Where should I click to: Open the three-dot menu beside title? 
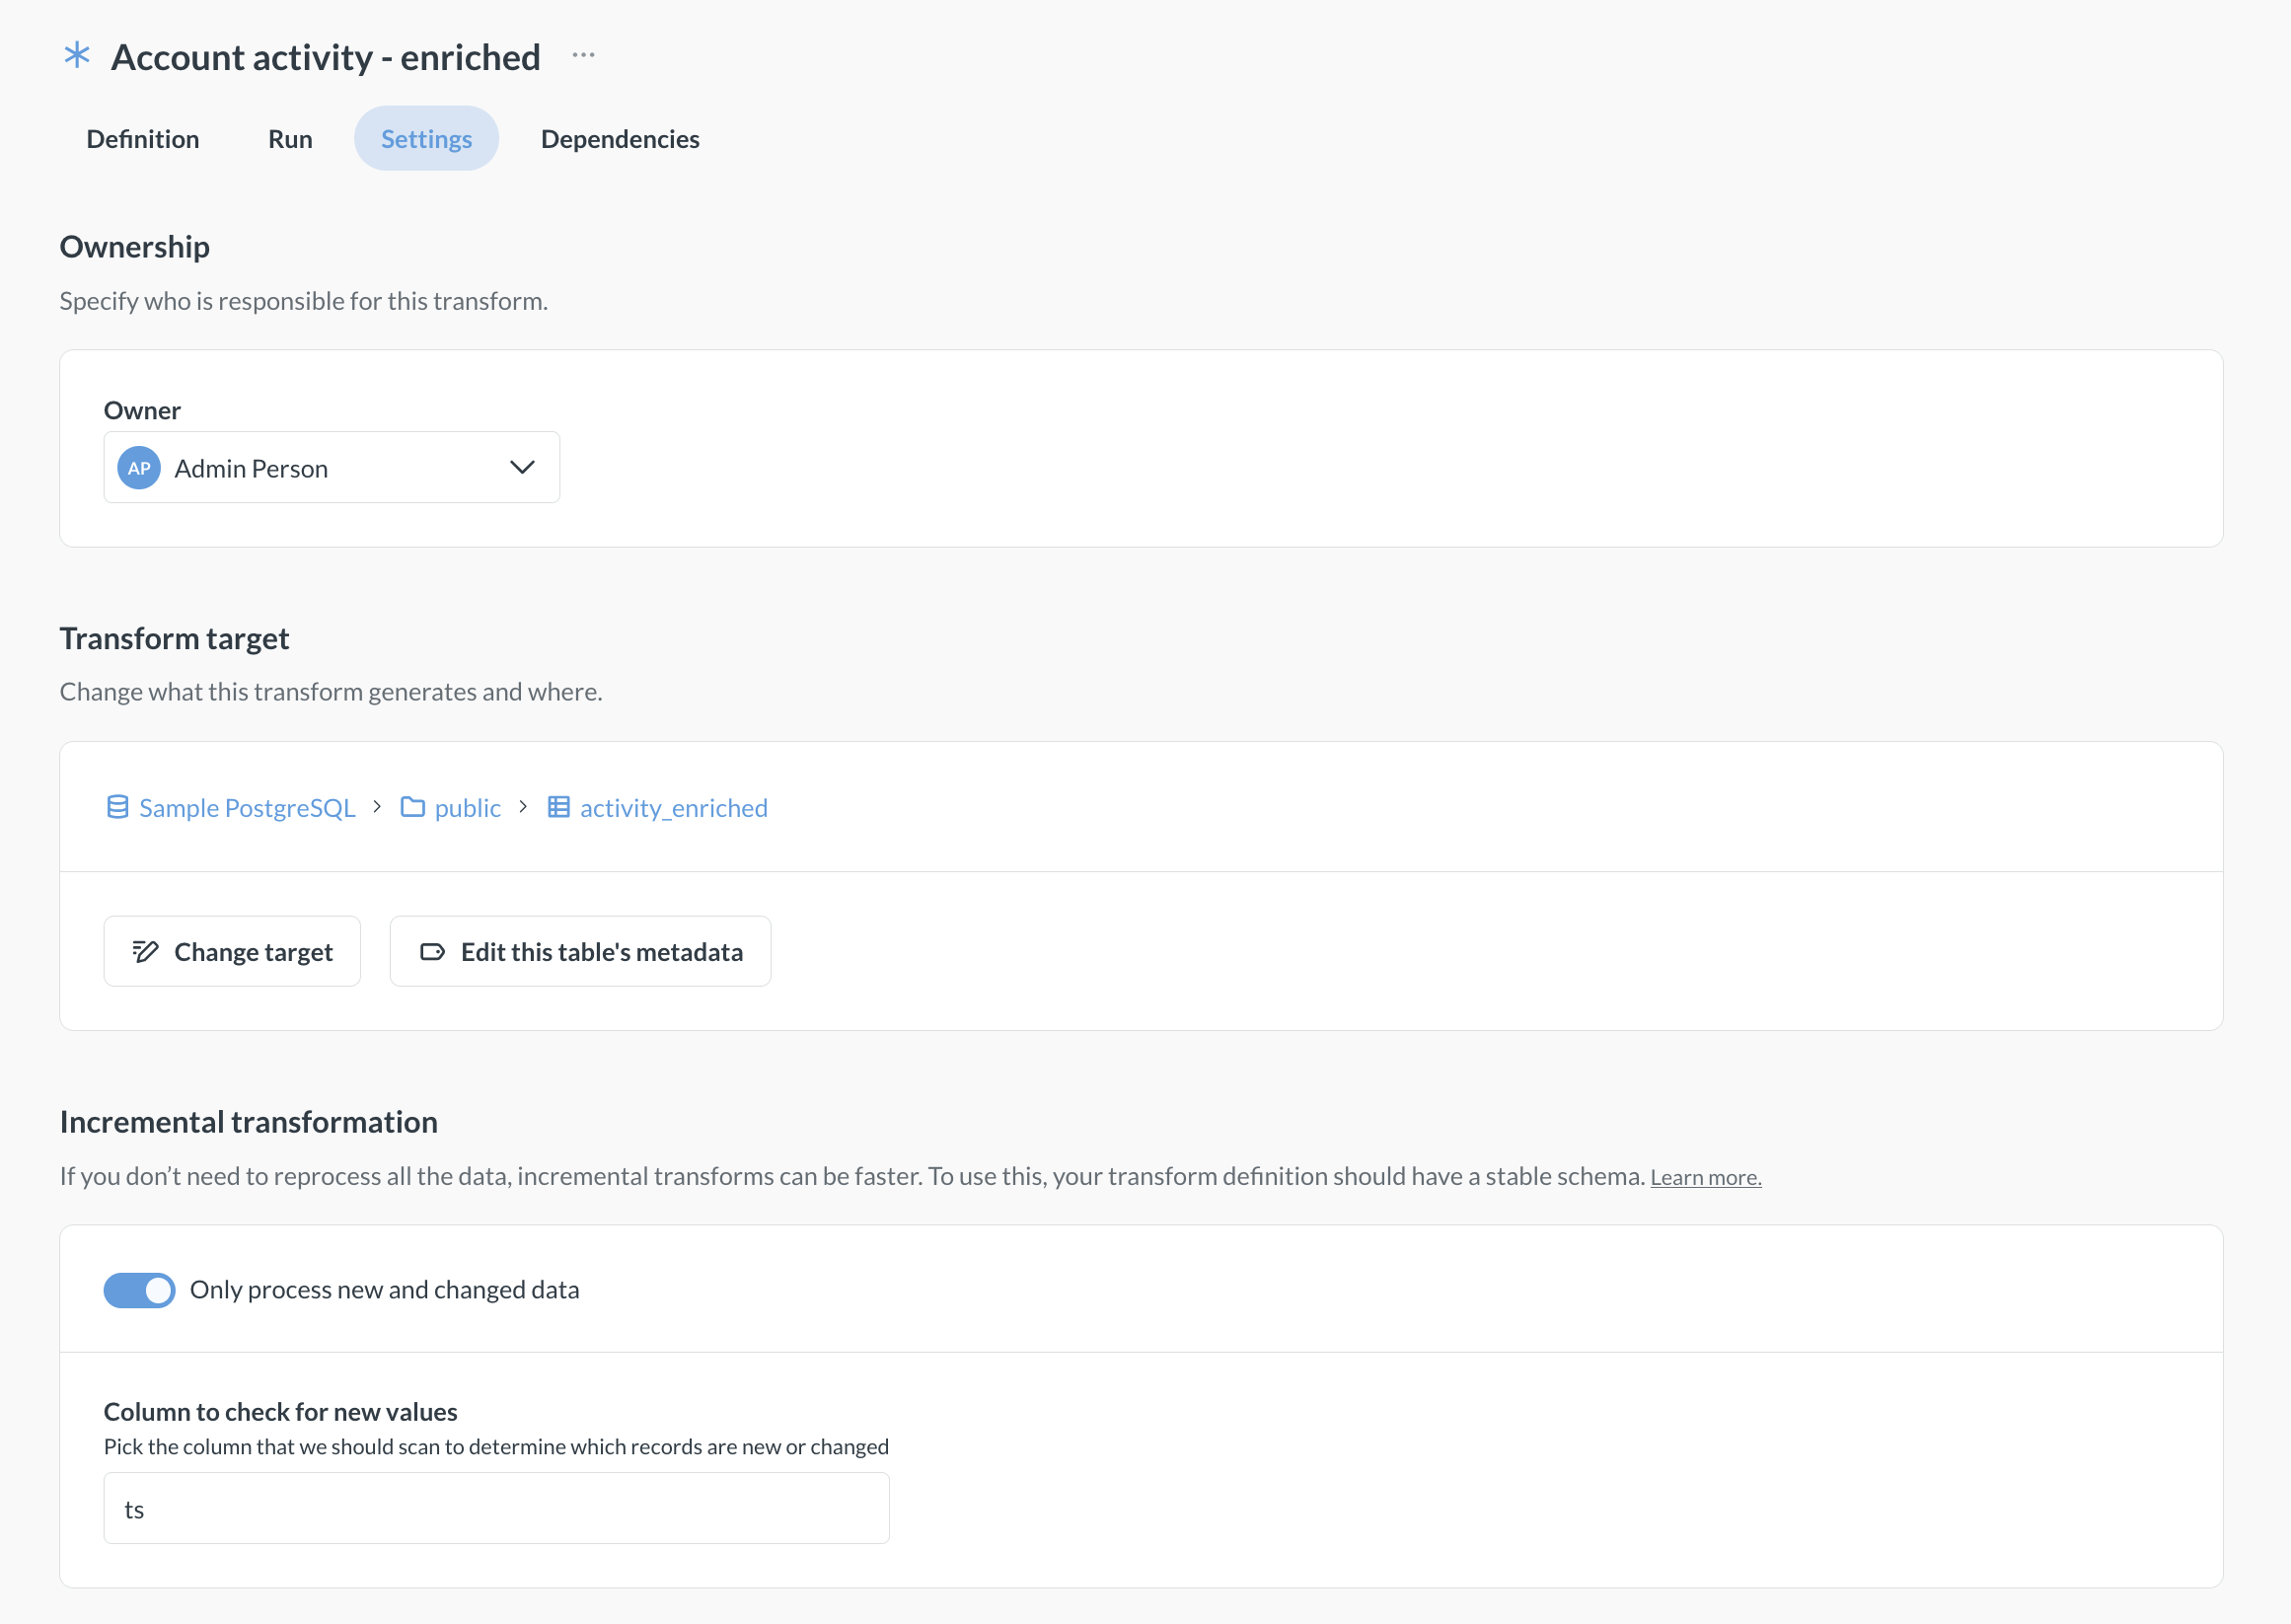pyautogui.click(x=583, y=55)
